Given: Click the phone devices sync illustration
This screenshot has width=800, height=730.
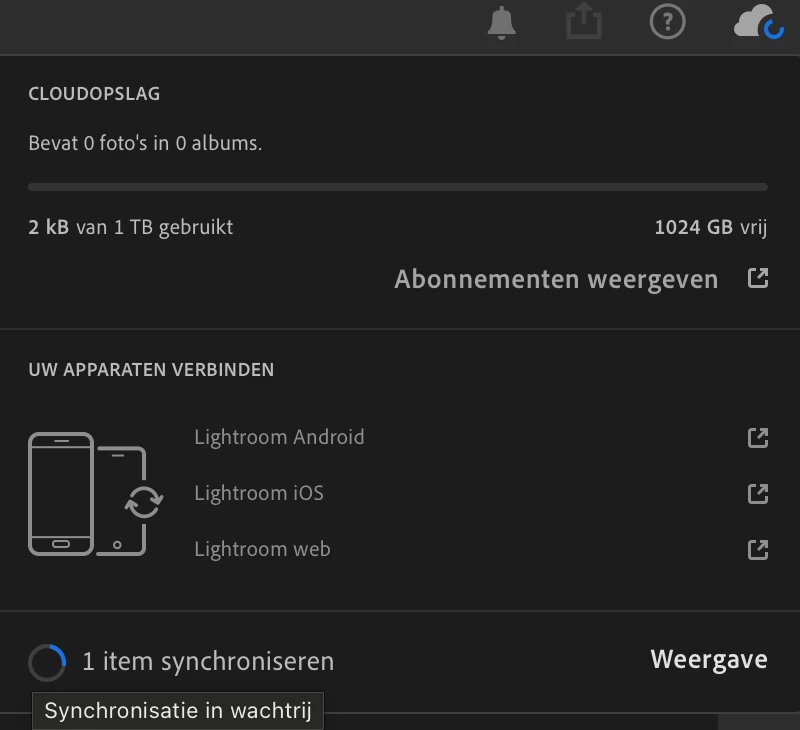Looking at the screenshot, I should pos(95,494).
